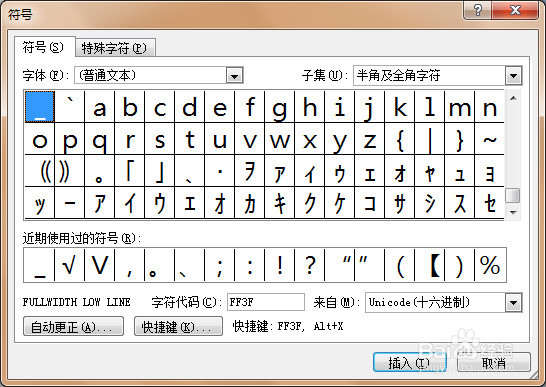Select the grave accent symbol in the grid
The width and height of the screenshot is (546, 387).
click(70, 107)
